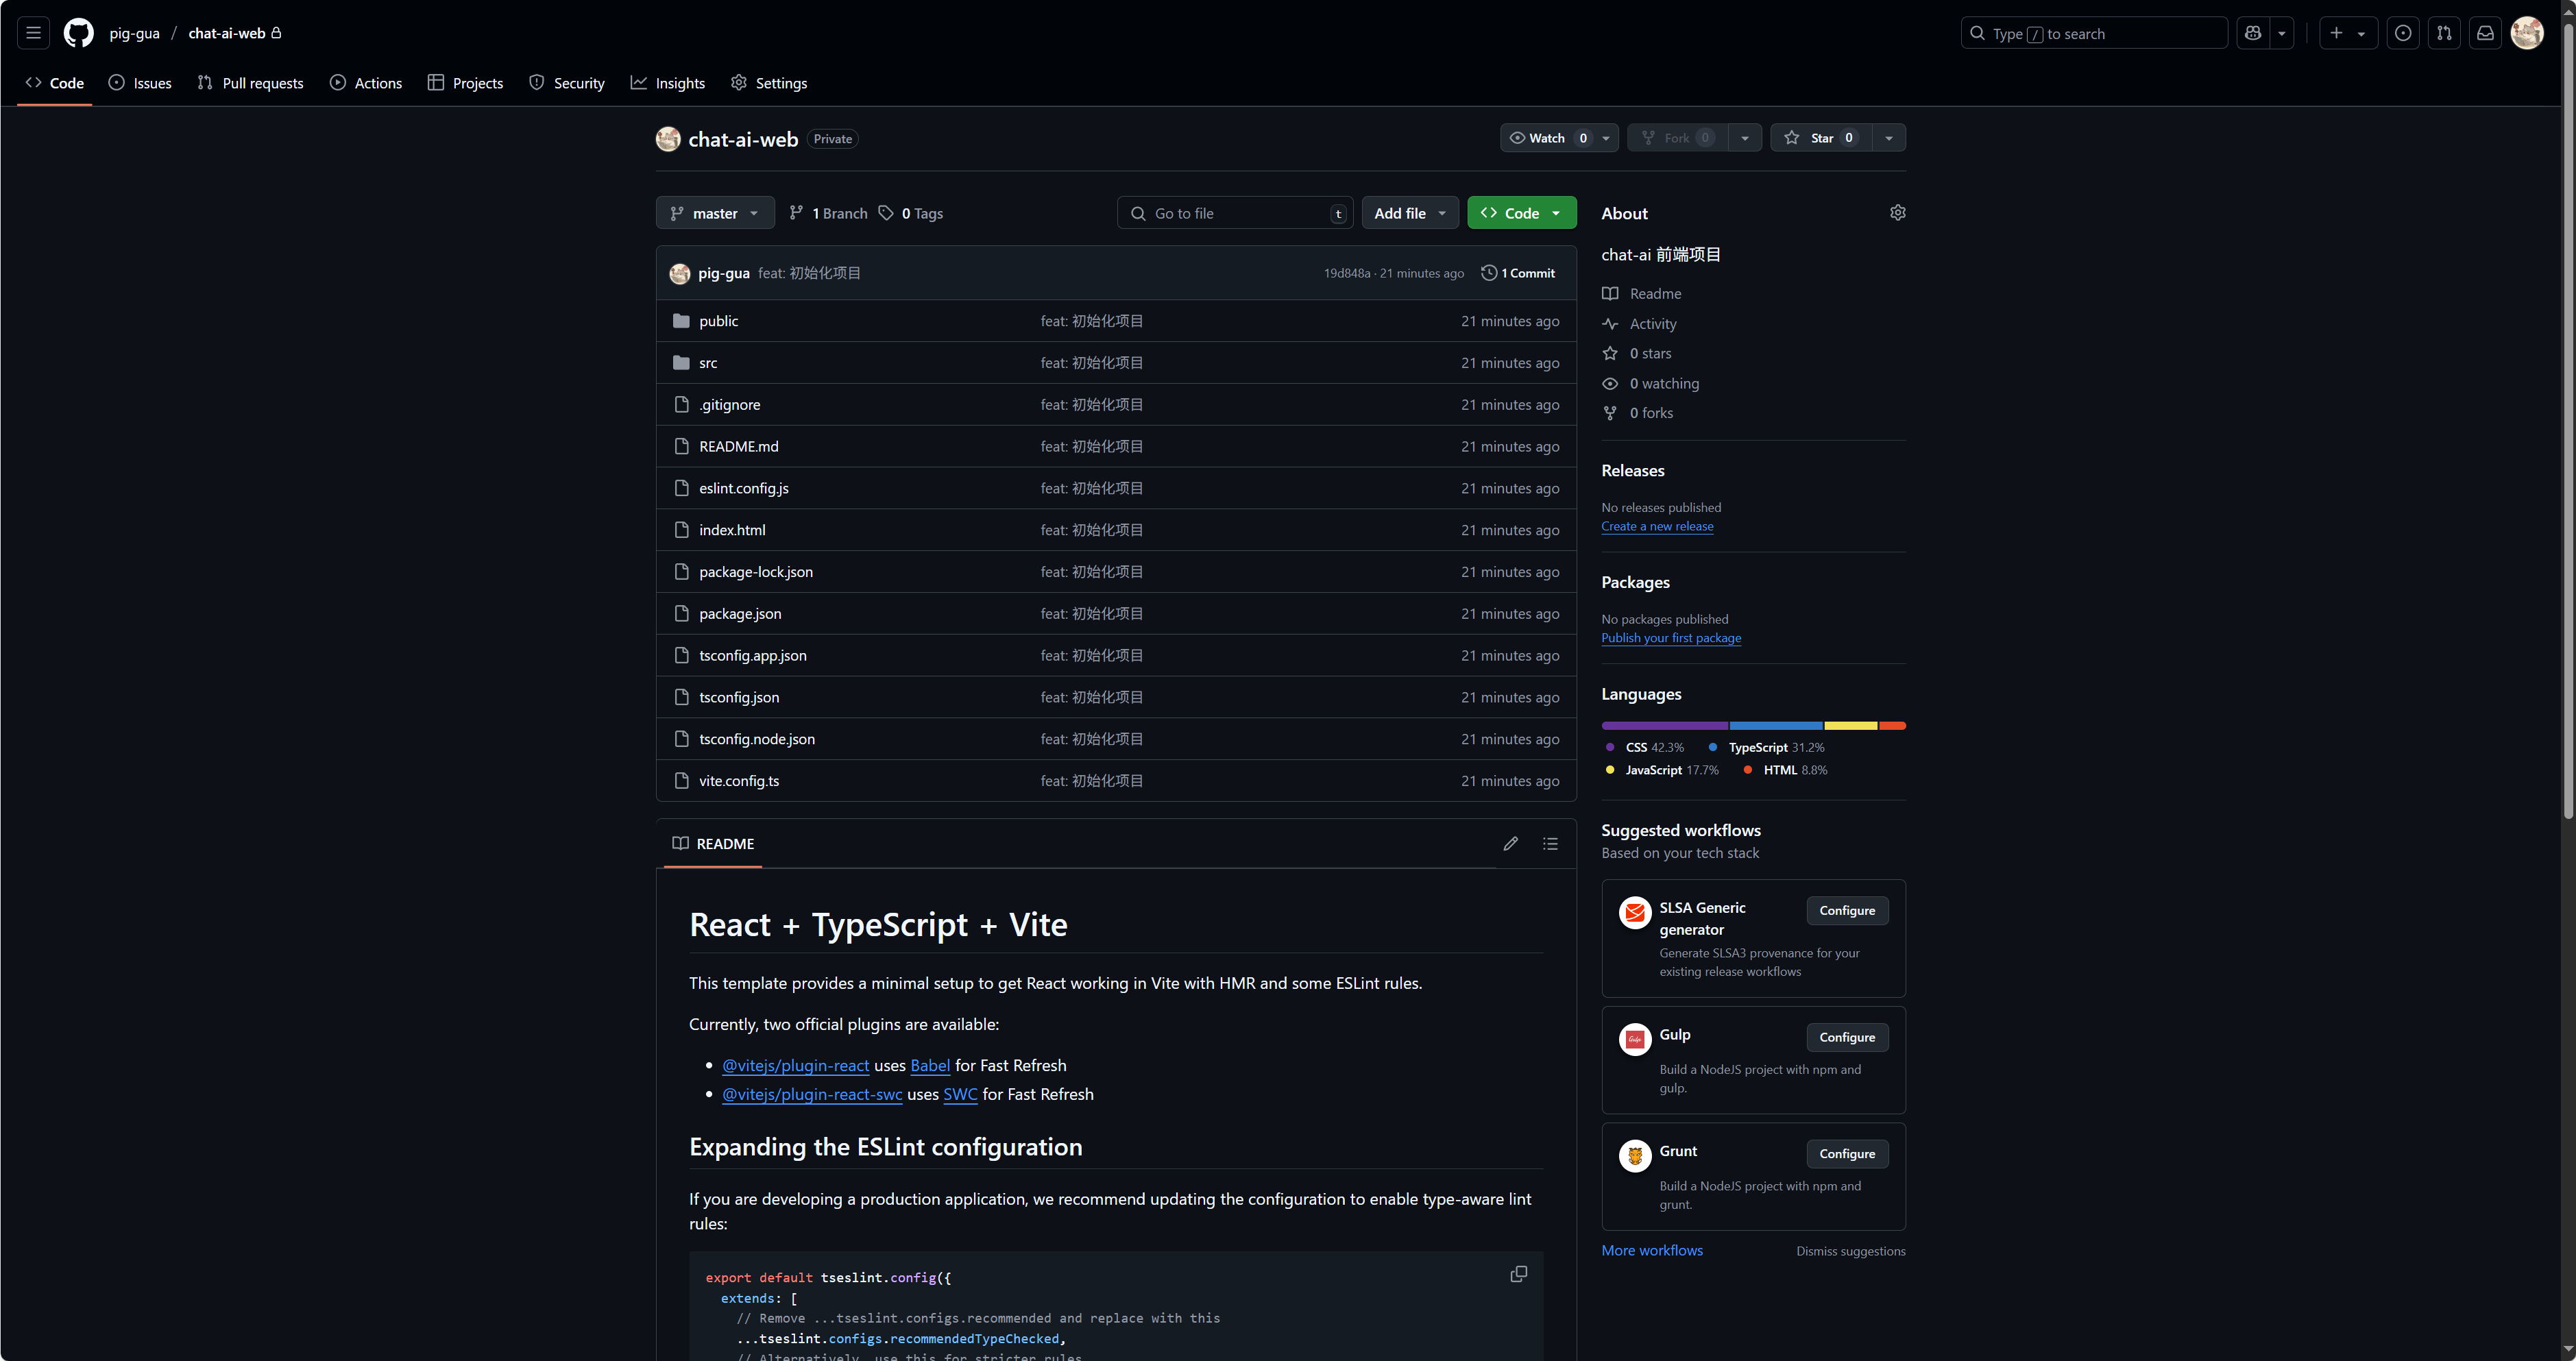The image size is (2576, 1361).
Task: Focus the Type / to search box
Action: coord(2094,33)
